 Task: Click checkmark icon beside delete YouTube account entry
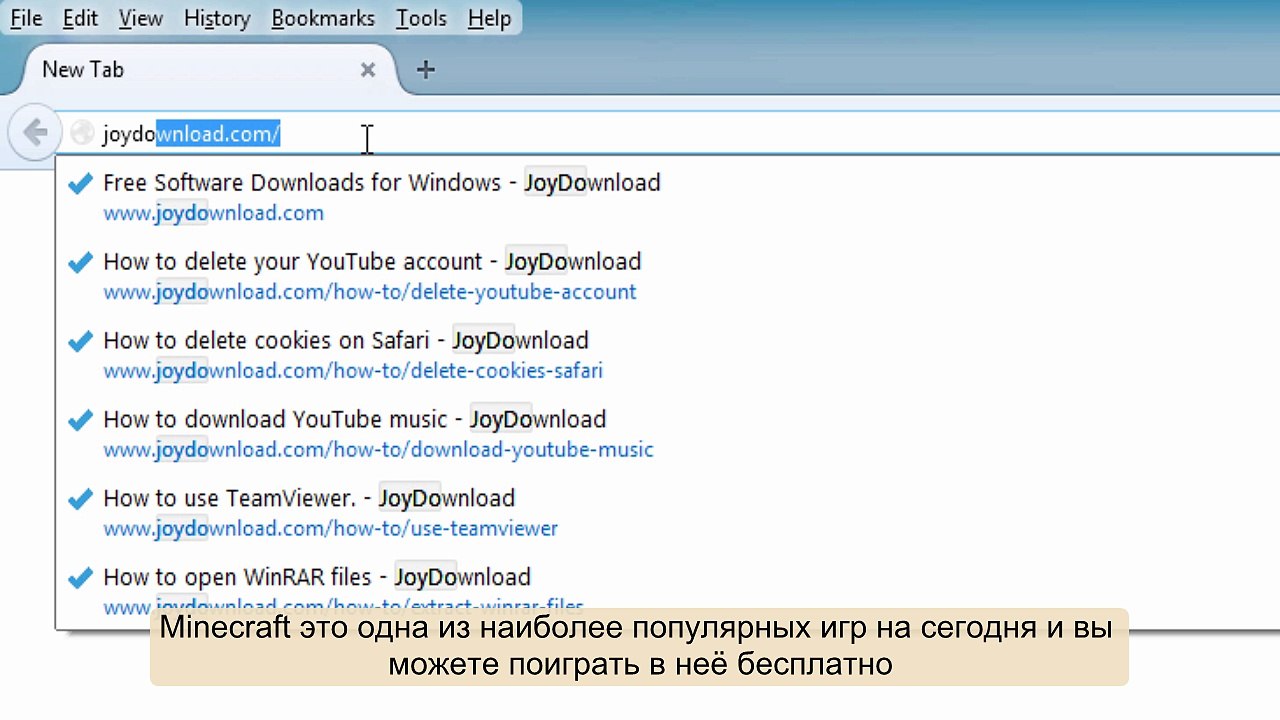point(80,262)
